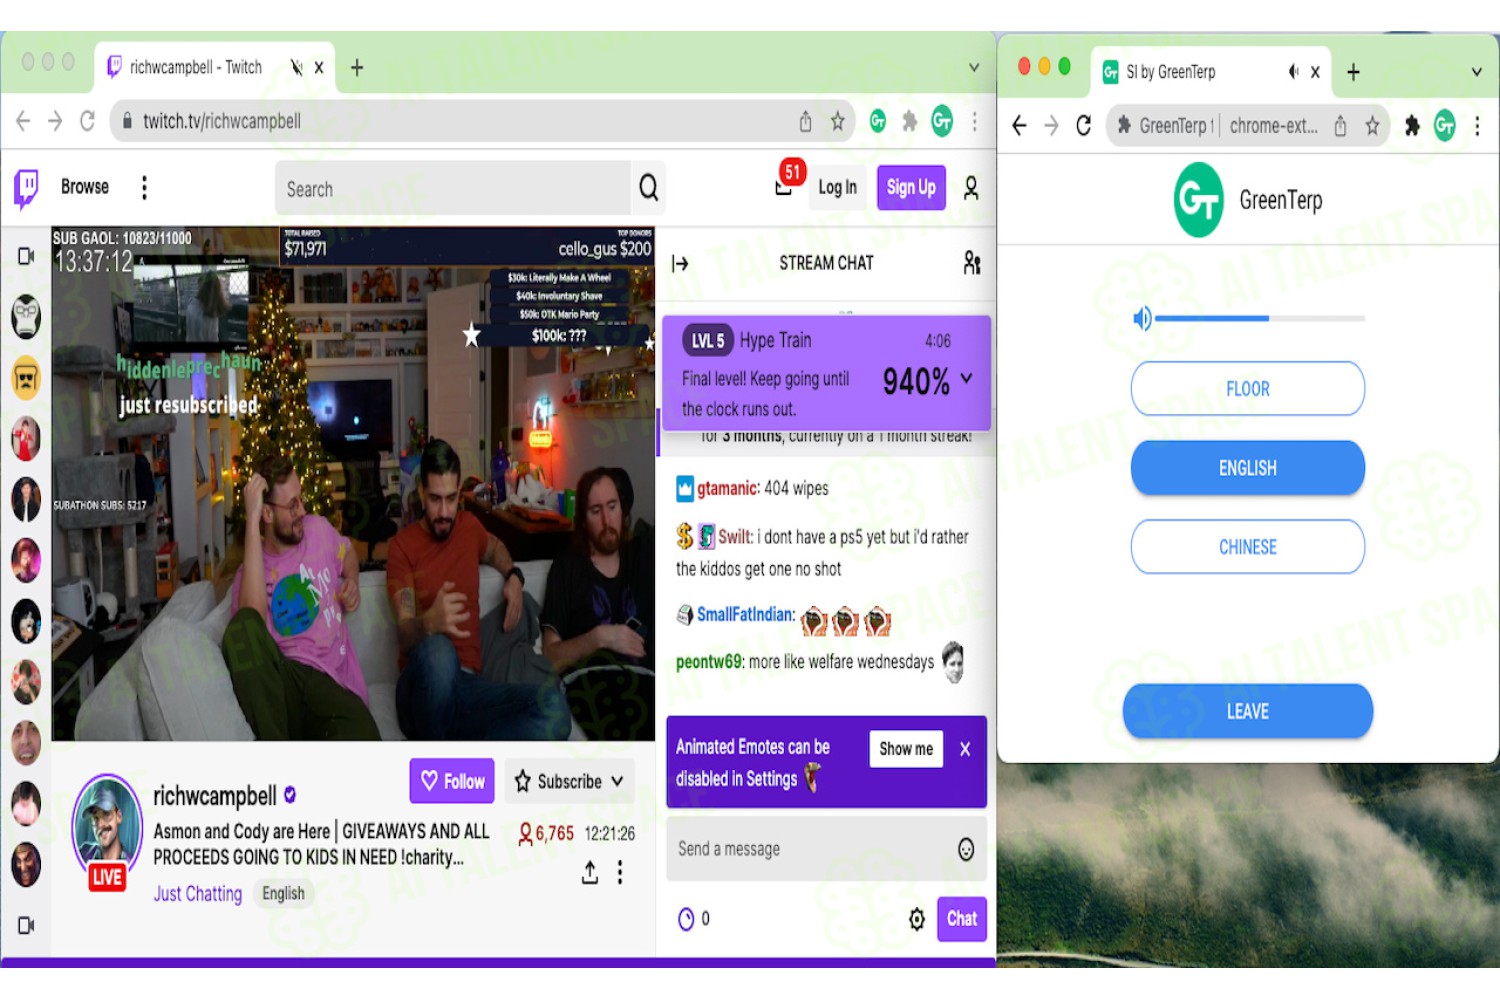Open Chrome menu dots in Twitch window
The height and width of the screenshot is (1000, 1500).
[975, 122]
